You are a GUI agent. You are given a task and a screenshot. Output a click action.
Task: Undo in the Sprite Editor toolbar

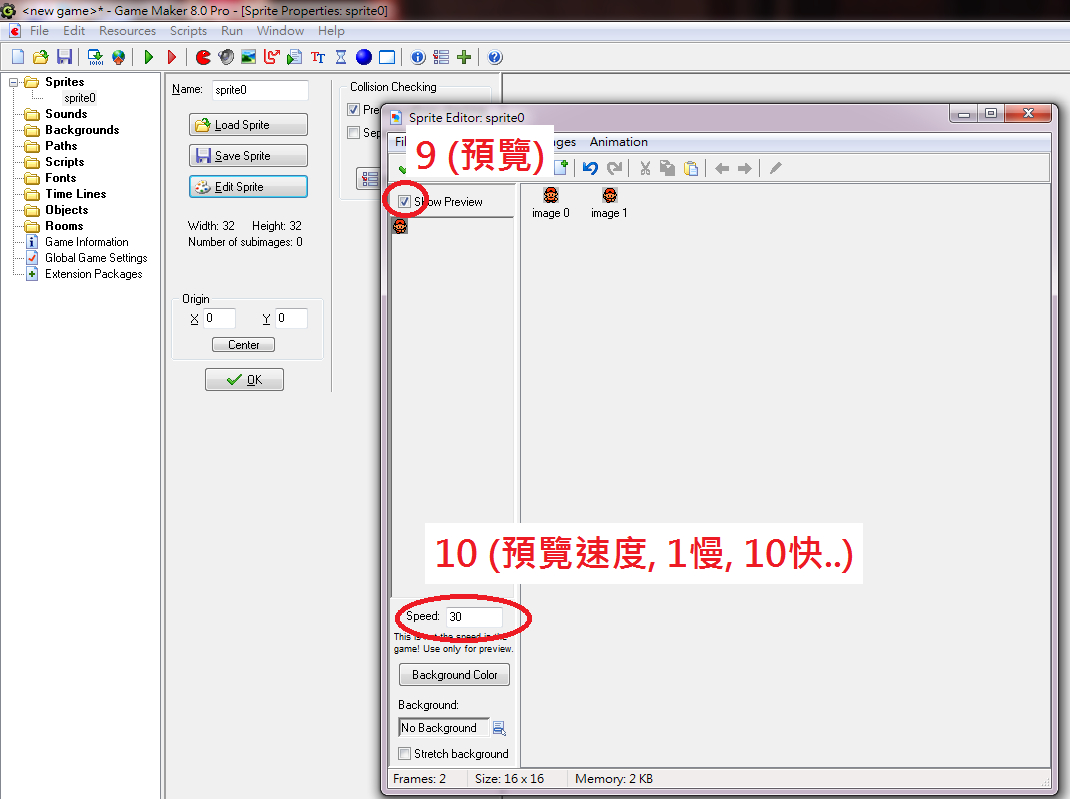coord(590,168)
